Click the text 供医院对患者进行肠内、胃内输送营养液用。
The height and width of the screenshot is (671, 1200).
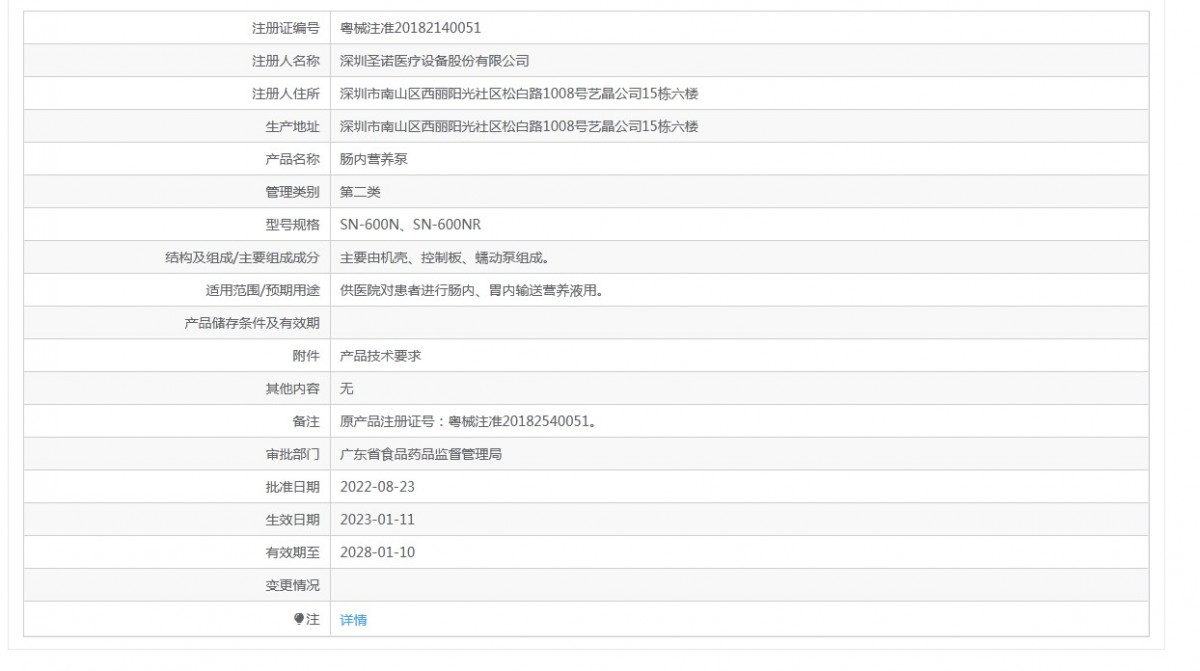click(x=473, y=291)
